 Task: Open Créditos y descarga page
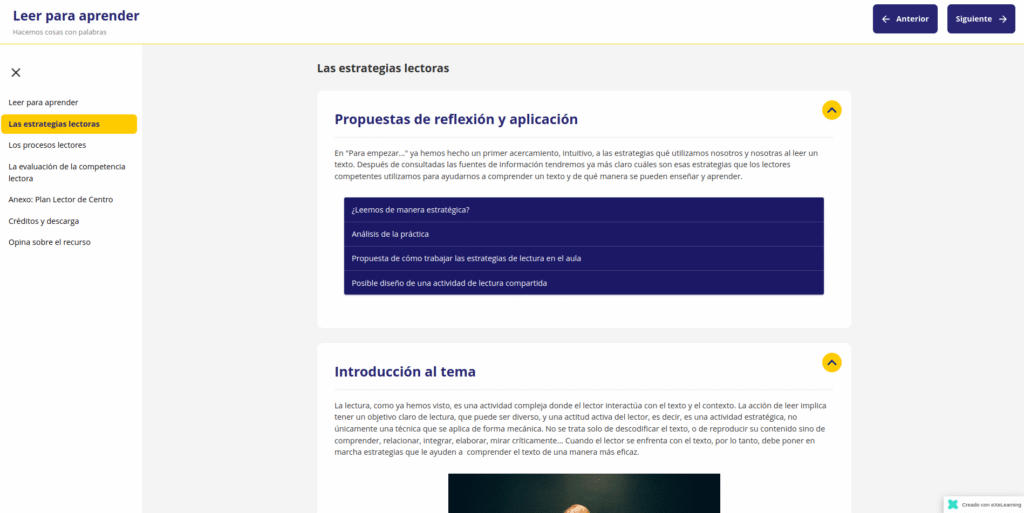tap(43, 221)
